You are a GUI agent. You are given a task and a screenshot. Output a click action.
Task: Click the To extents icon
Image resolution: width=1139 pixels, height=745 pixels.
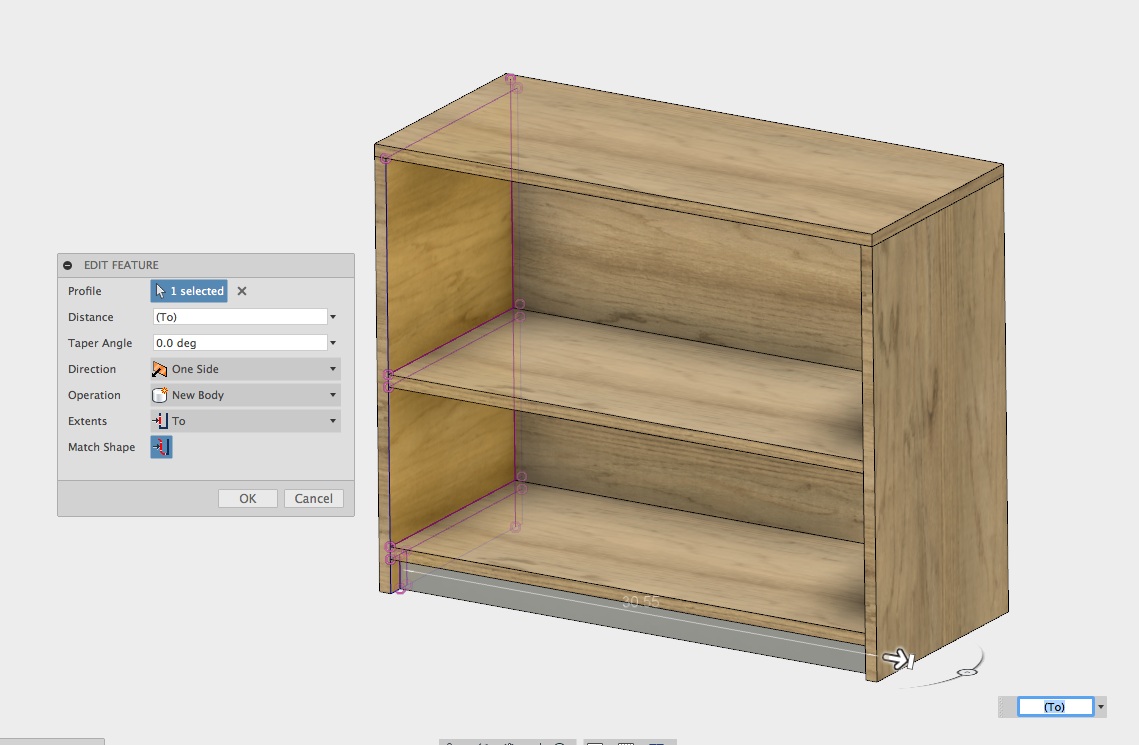(x=160, y=421)
